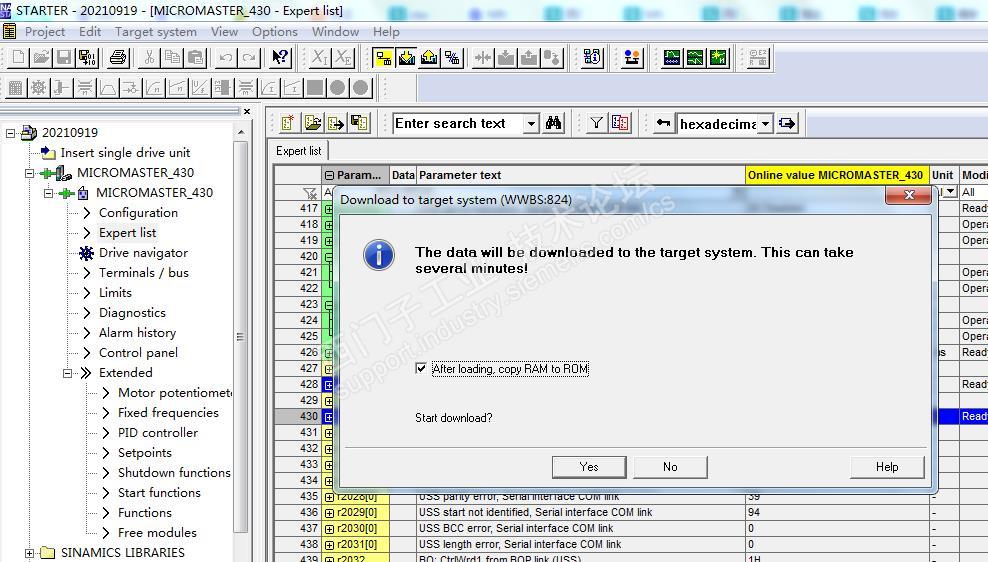The height and width of the screenshot is (562, 988).
Task: Click the Cut scissors icon
Action: 149,58
